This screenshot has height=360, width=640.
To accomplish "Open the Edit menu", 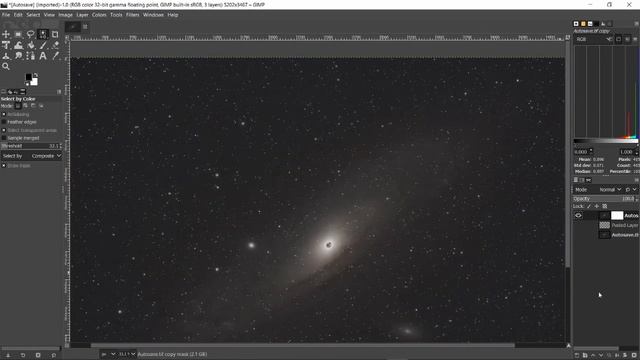I will tap(18, 15).
